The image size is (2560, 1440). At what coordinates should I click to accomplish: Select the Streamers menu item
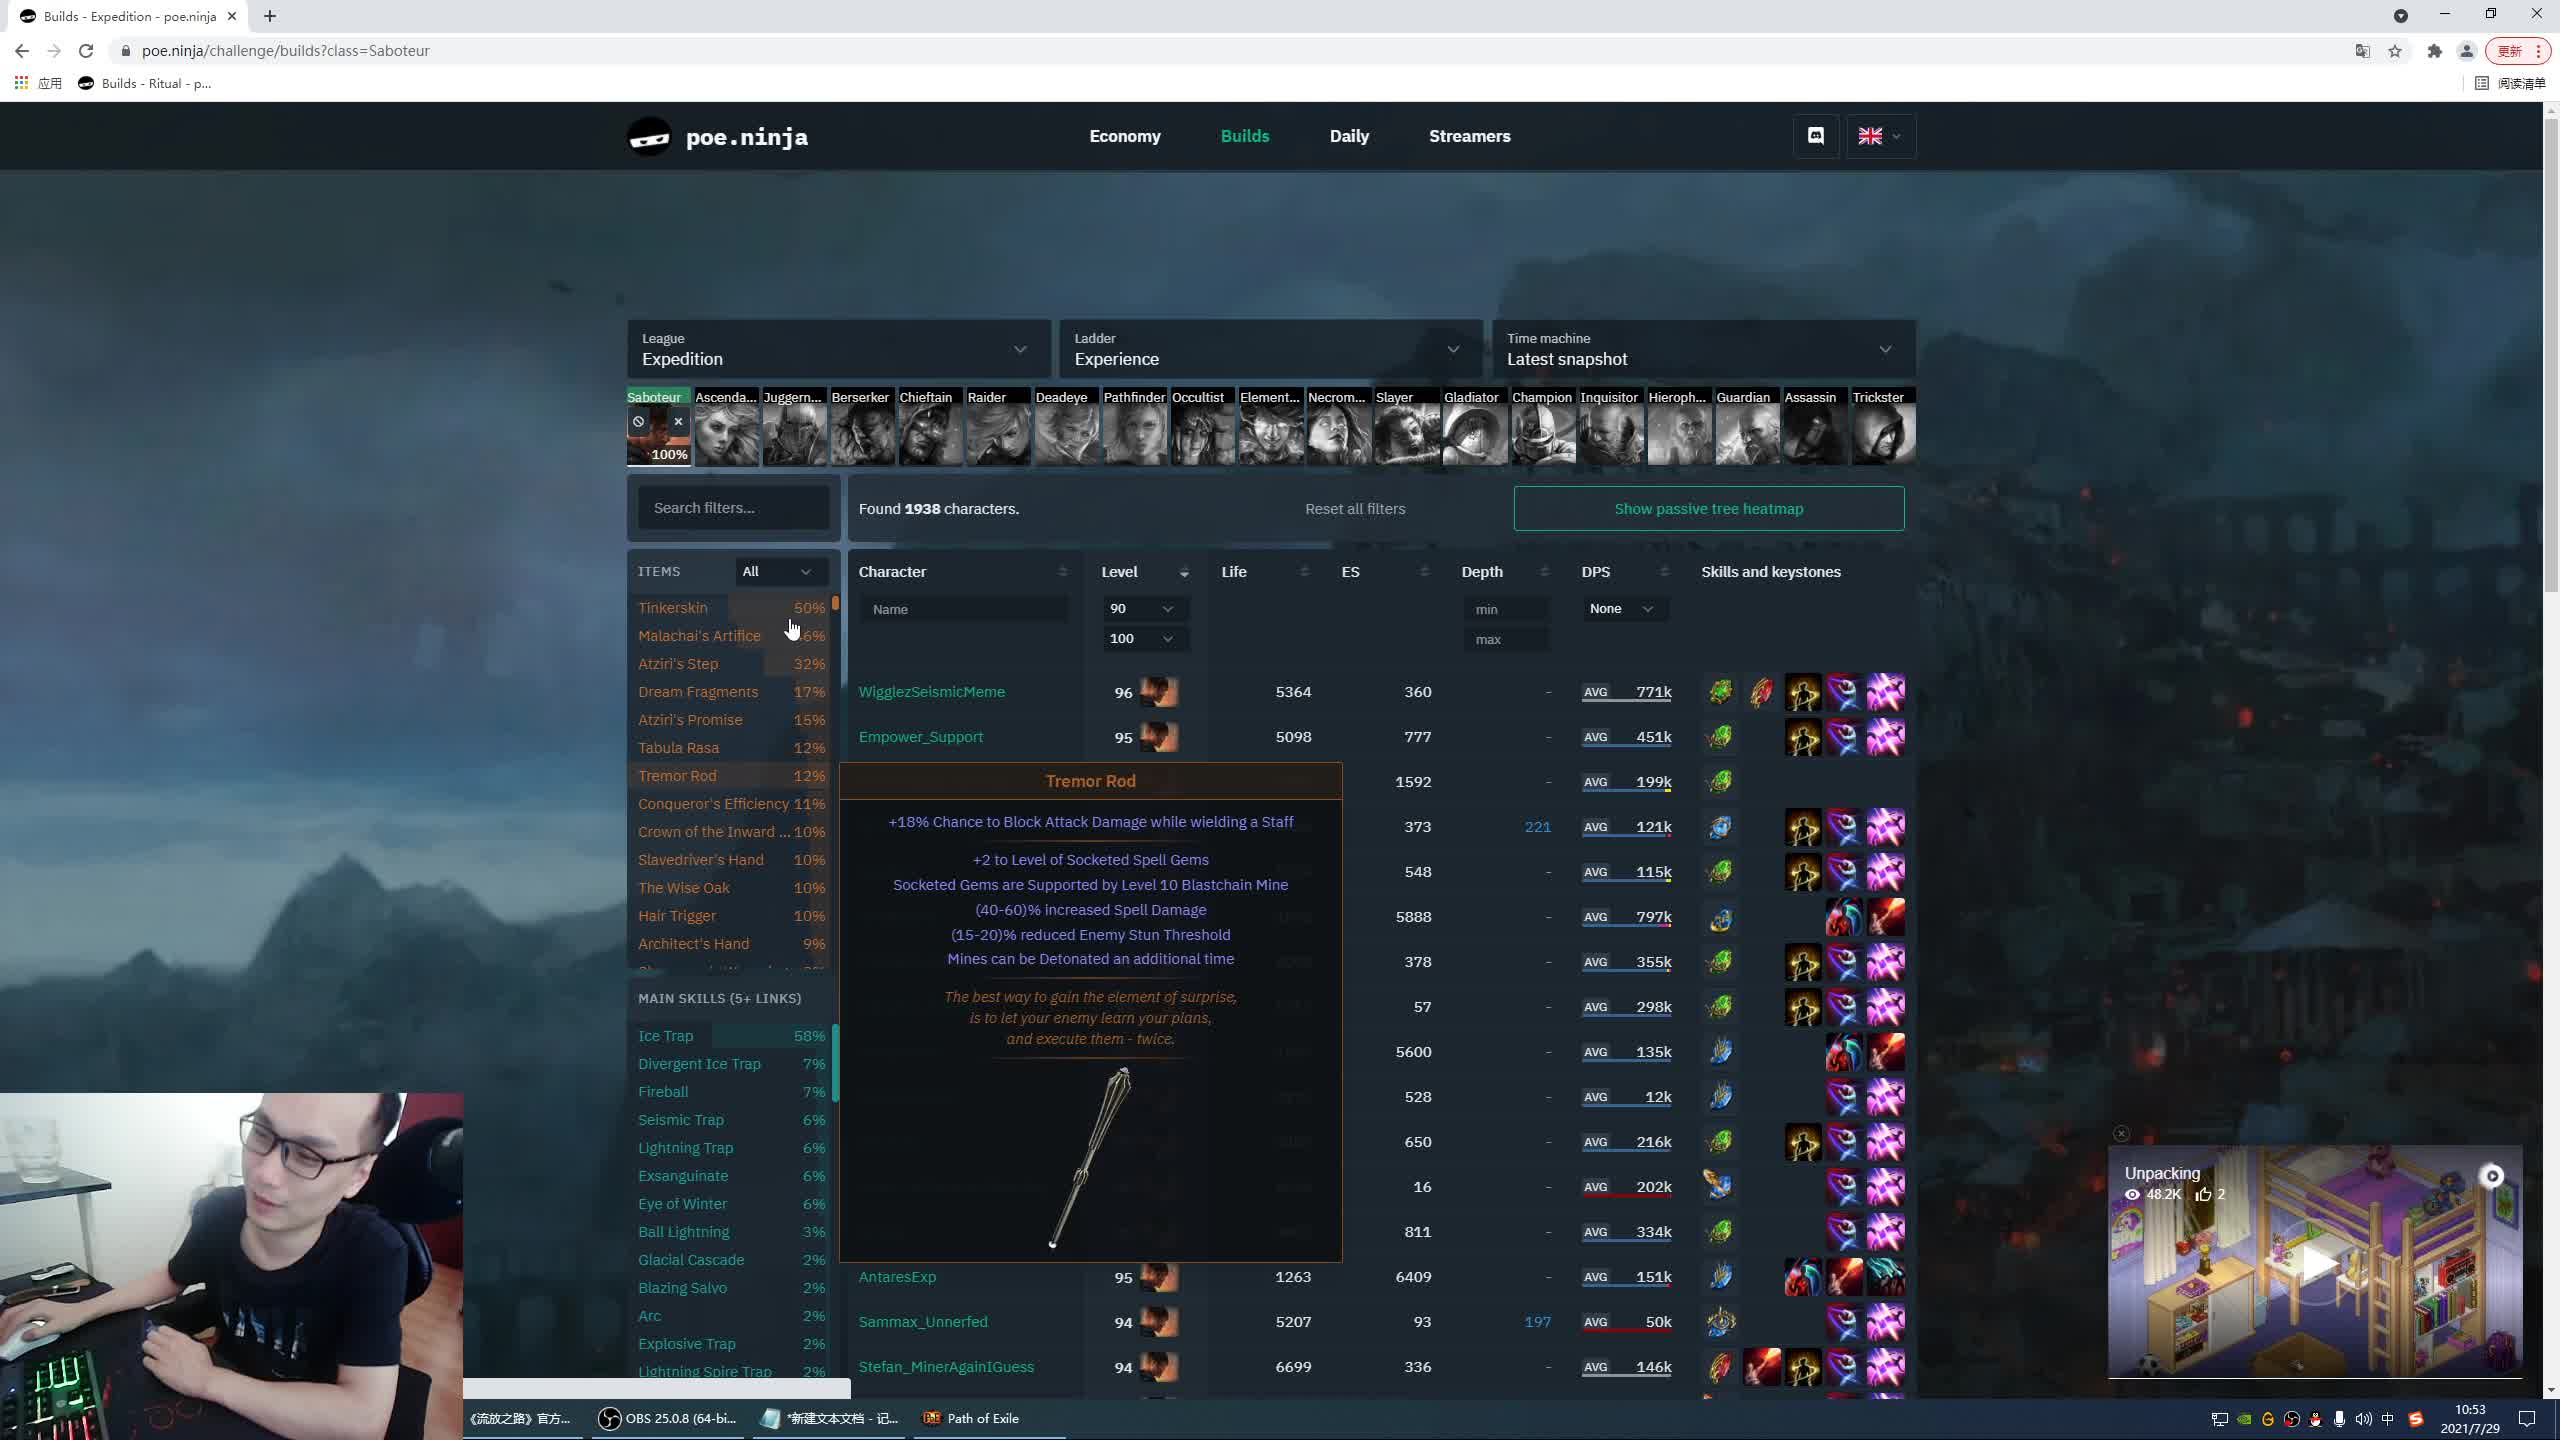point(1468,135)
